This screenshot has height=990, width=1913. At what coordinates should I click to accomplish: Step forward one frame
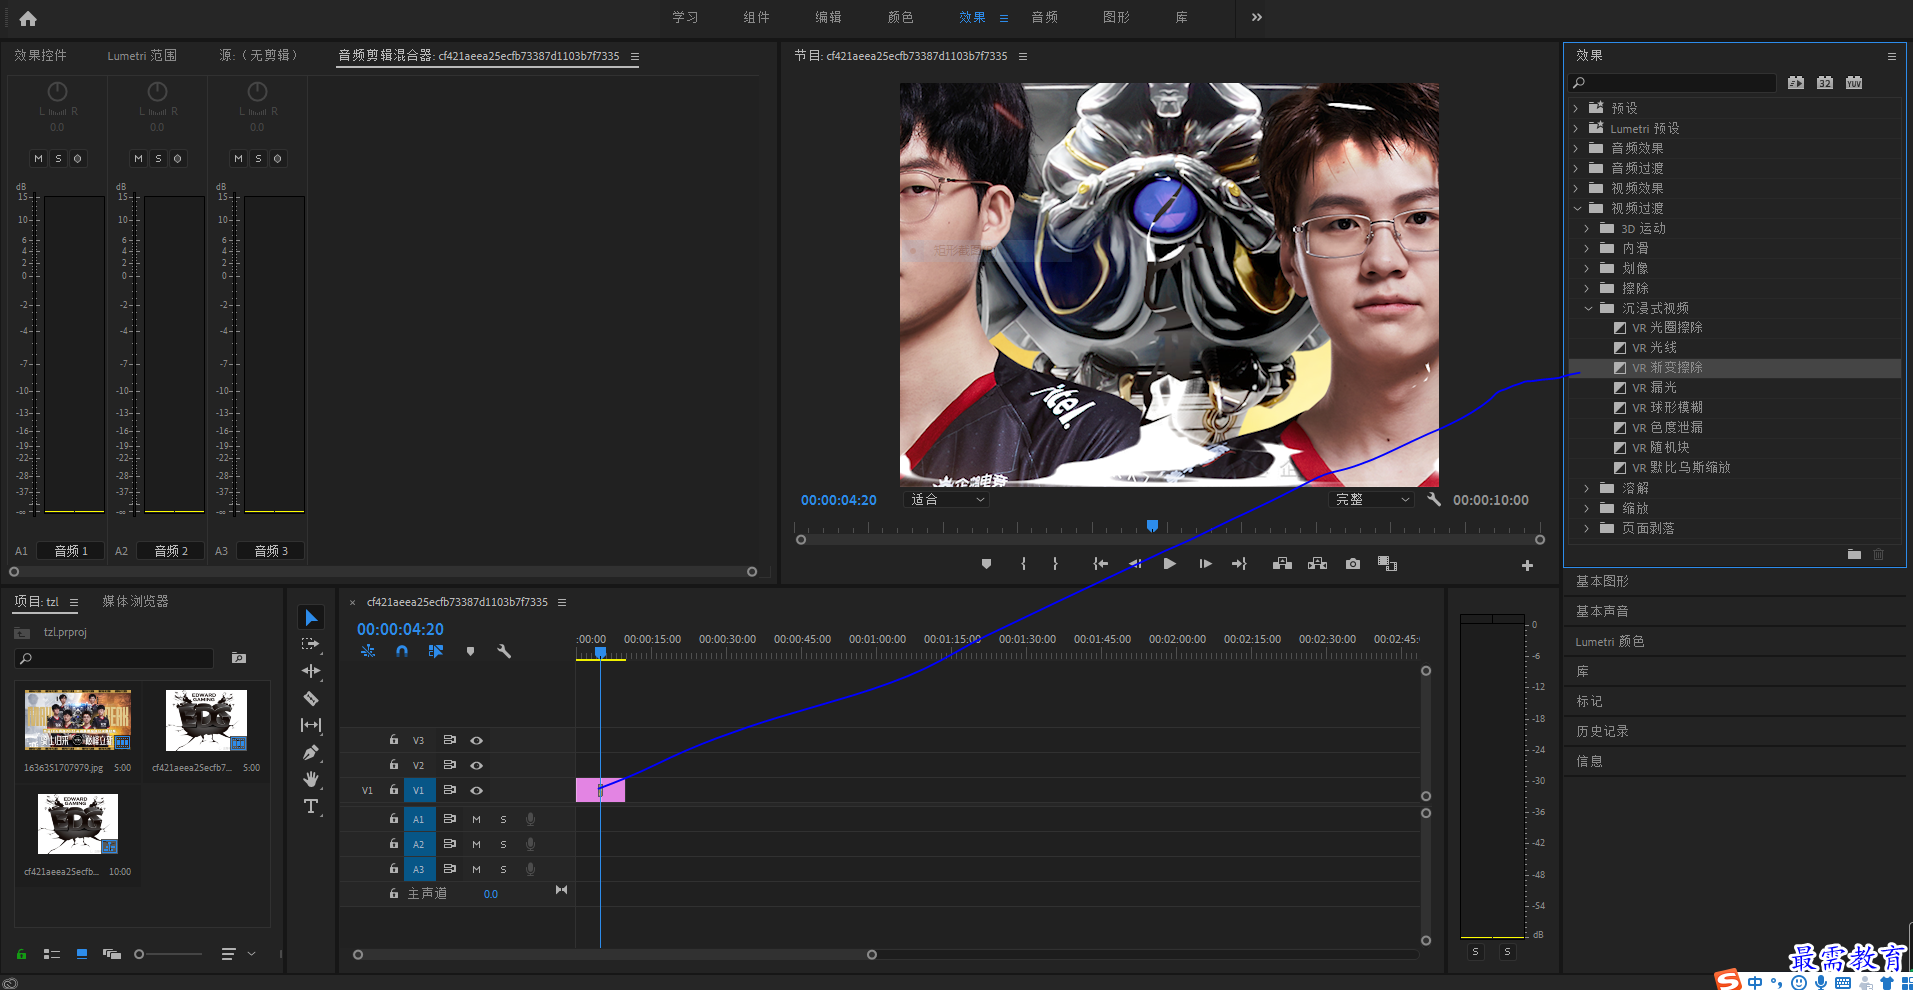coord(1205,564)
